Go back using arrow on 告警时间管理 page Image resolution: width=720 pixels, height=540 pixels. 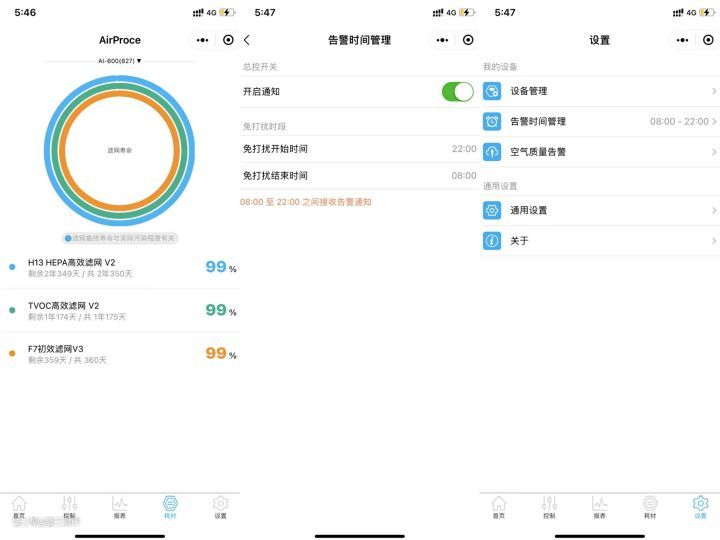(x=247, y=40)
